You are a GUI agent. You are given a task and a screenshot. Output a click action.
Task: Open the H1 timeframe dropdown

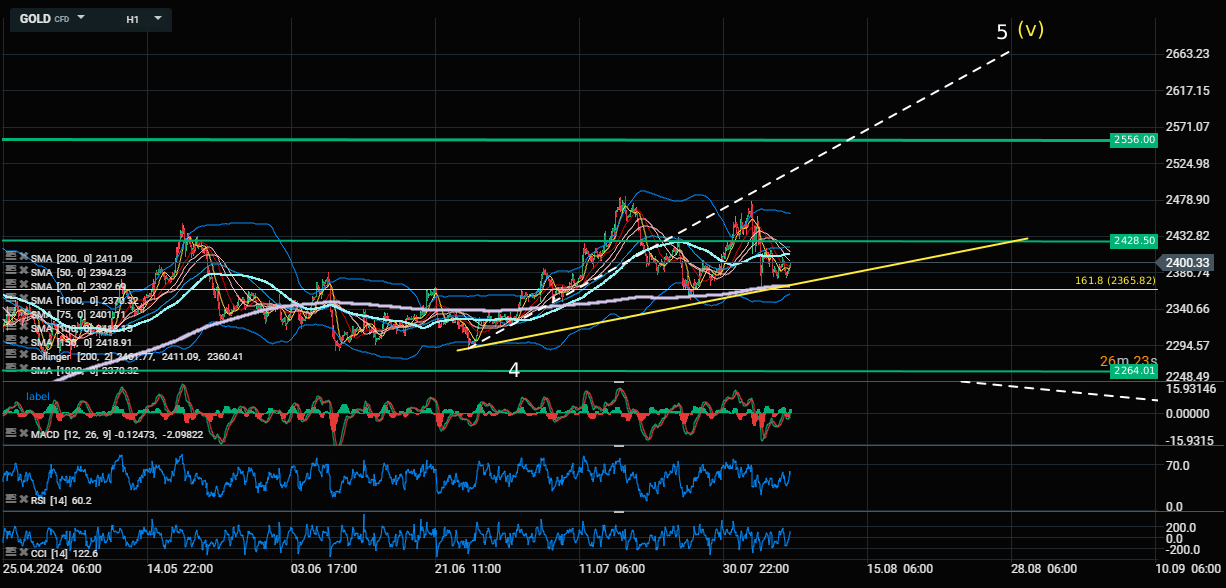pos(157,18)
